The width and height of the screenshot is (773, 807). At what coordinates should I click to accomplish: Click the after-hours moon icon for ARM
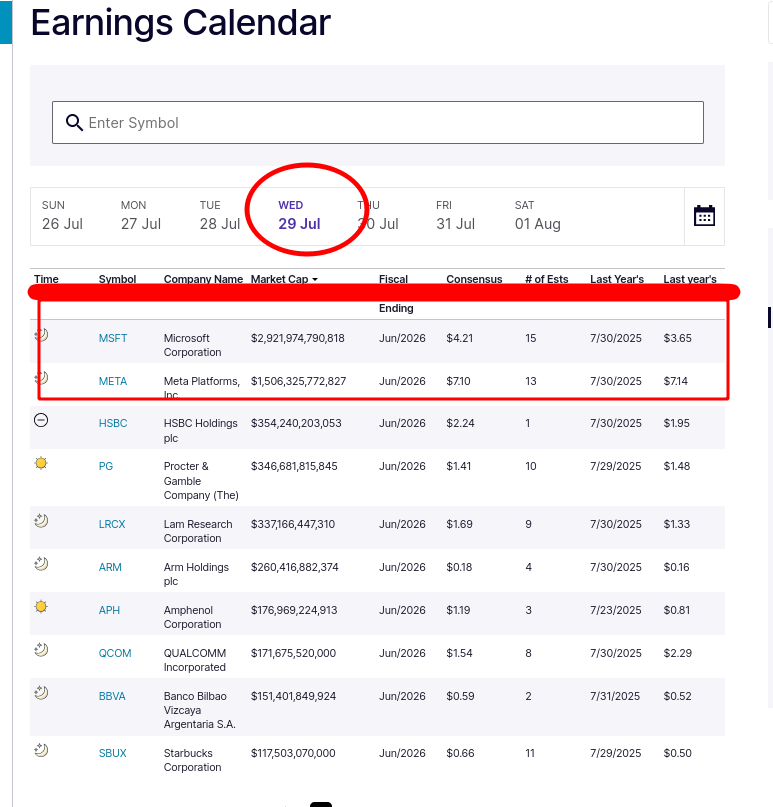[41, 564]
